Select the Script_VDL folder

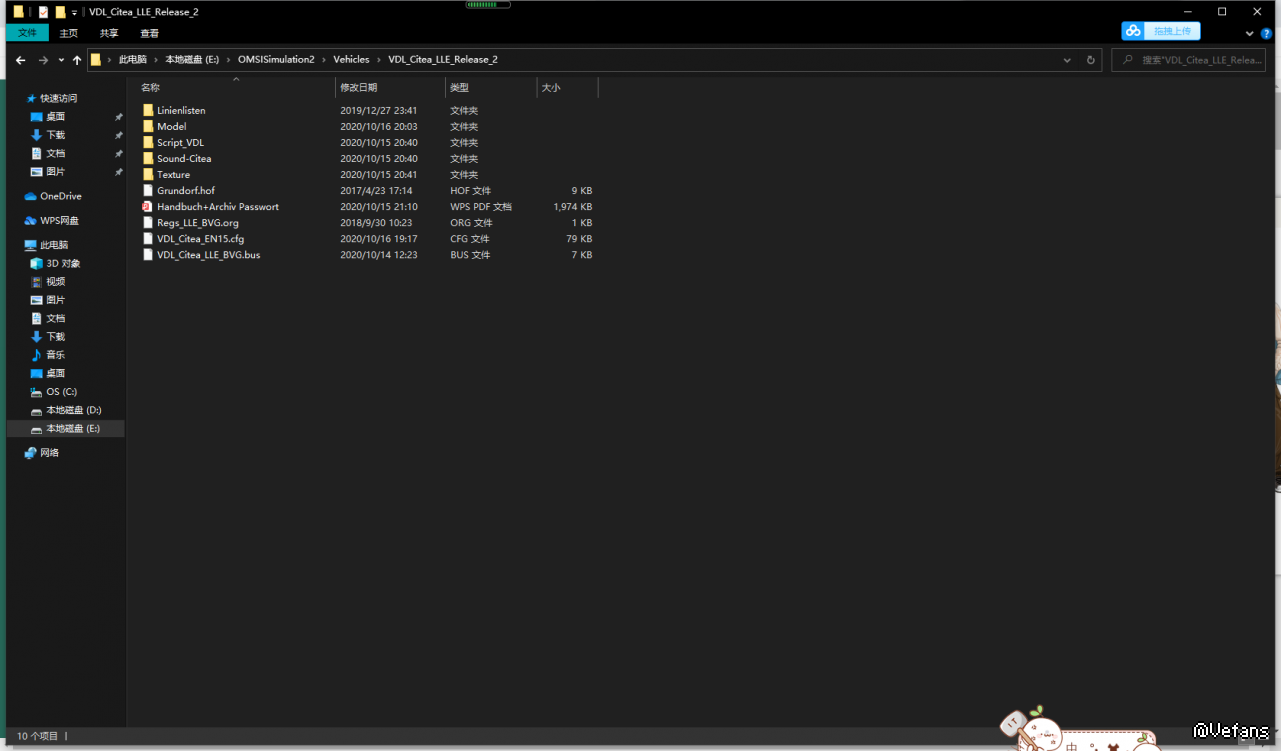[x=180, y=142]
